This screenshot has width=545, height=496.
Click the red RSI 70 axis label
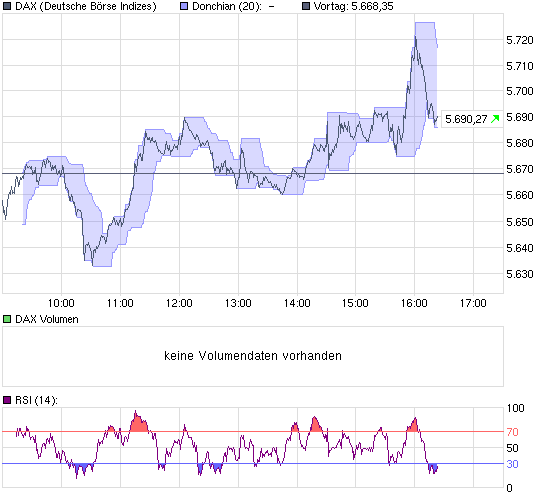[513, 432]
